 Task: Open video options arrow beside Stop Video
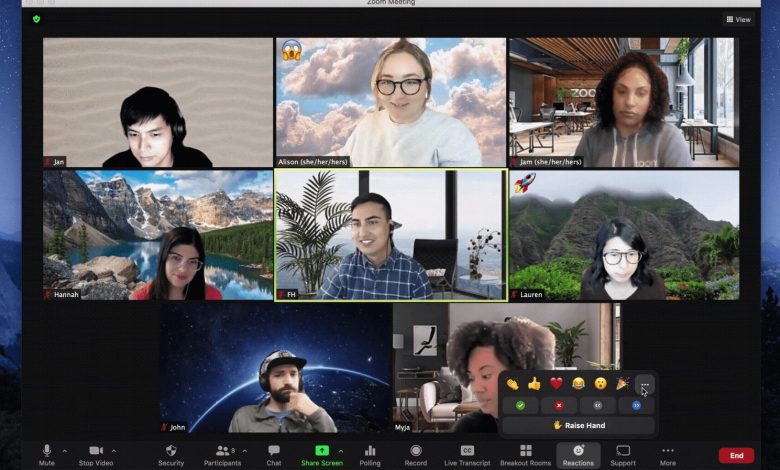(114, 451)
